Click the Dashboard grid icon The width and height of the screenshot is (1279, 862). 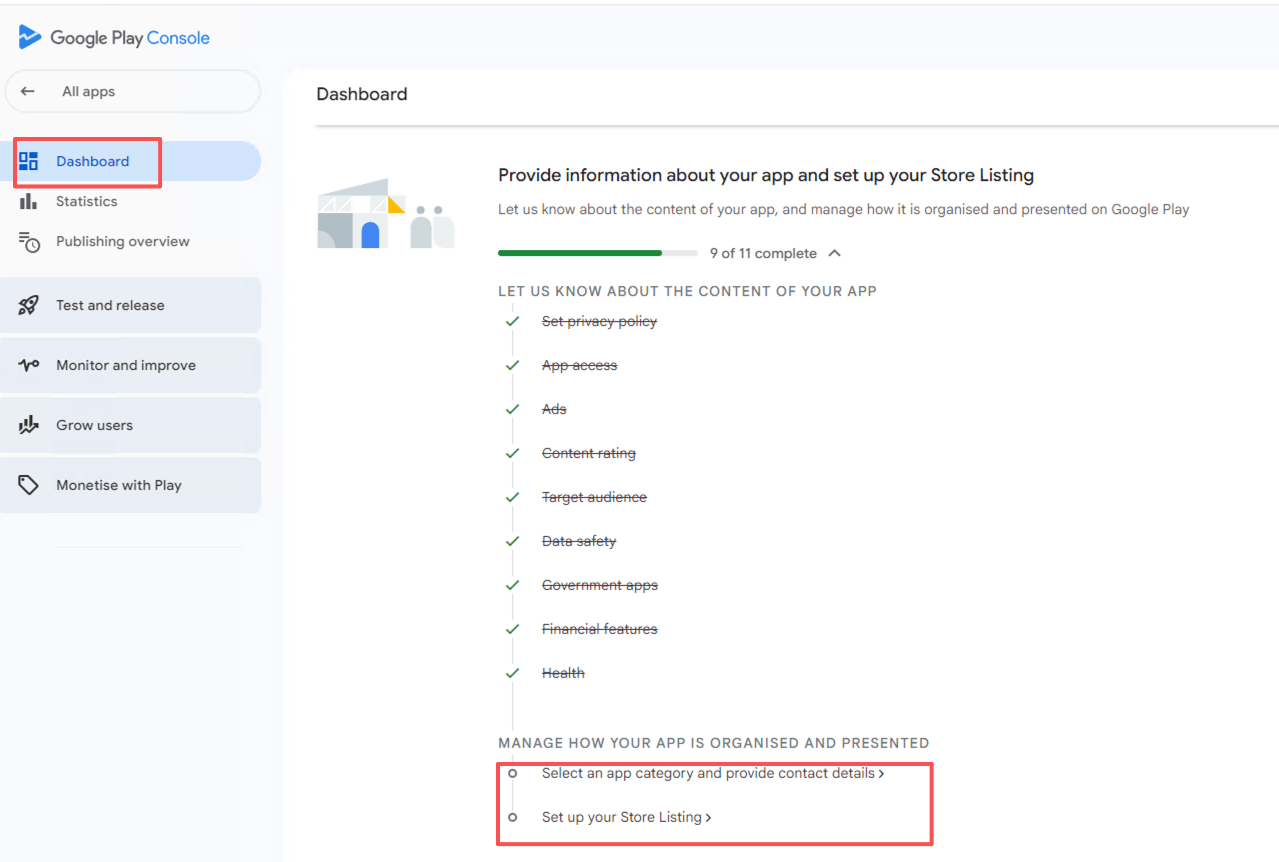[29, 161]
